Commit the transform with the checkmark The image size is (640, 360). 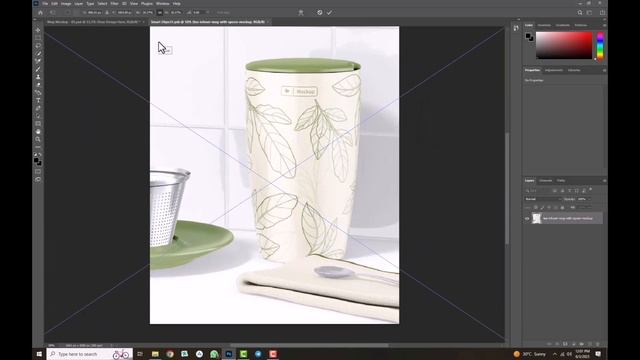coord(329,13)
